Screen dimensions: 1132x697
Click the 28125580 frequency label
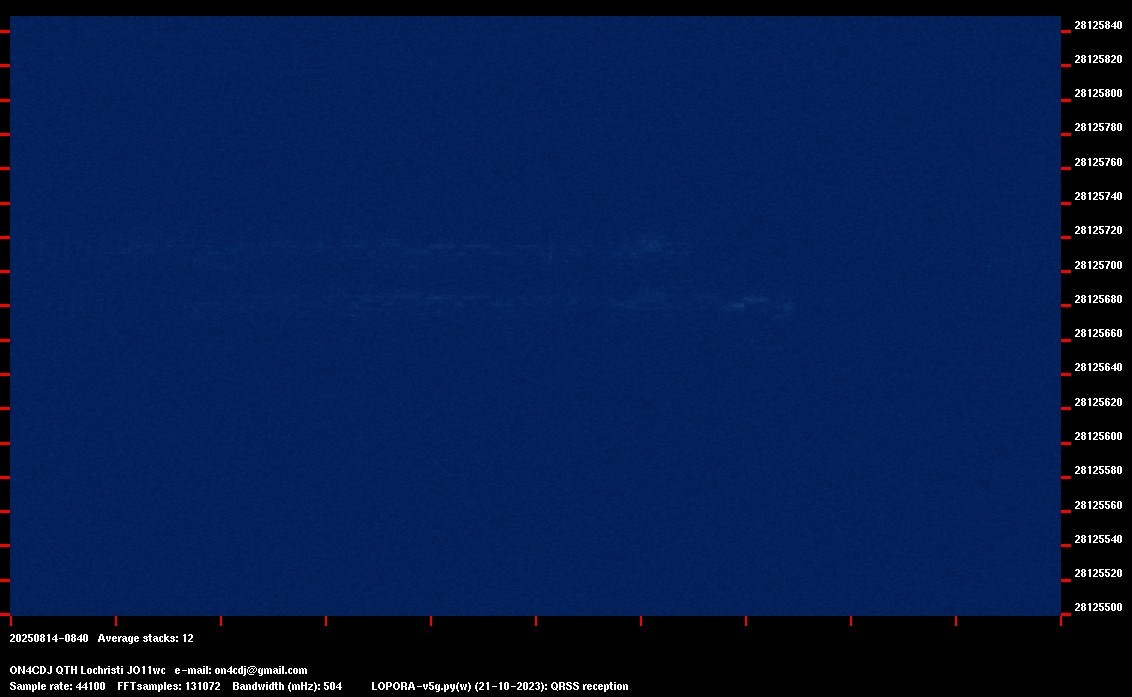coord(1098,470)
